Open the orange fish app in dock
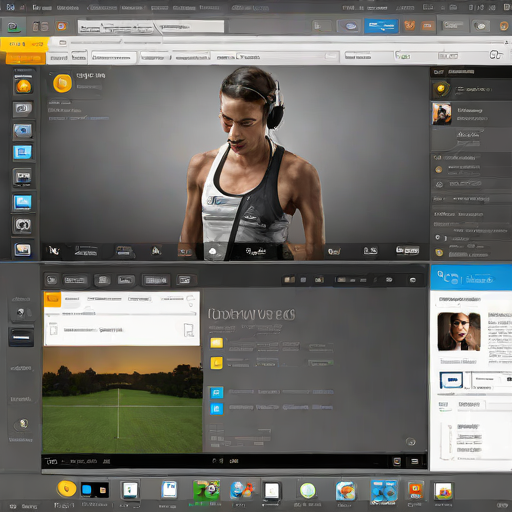This screenshot has width=512, height=512. [345, 491]
